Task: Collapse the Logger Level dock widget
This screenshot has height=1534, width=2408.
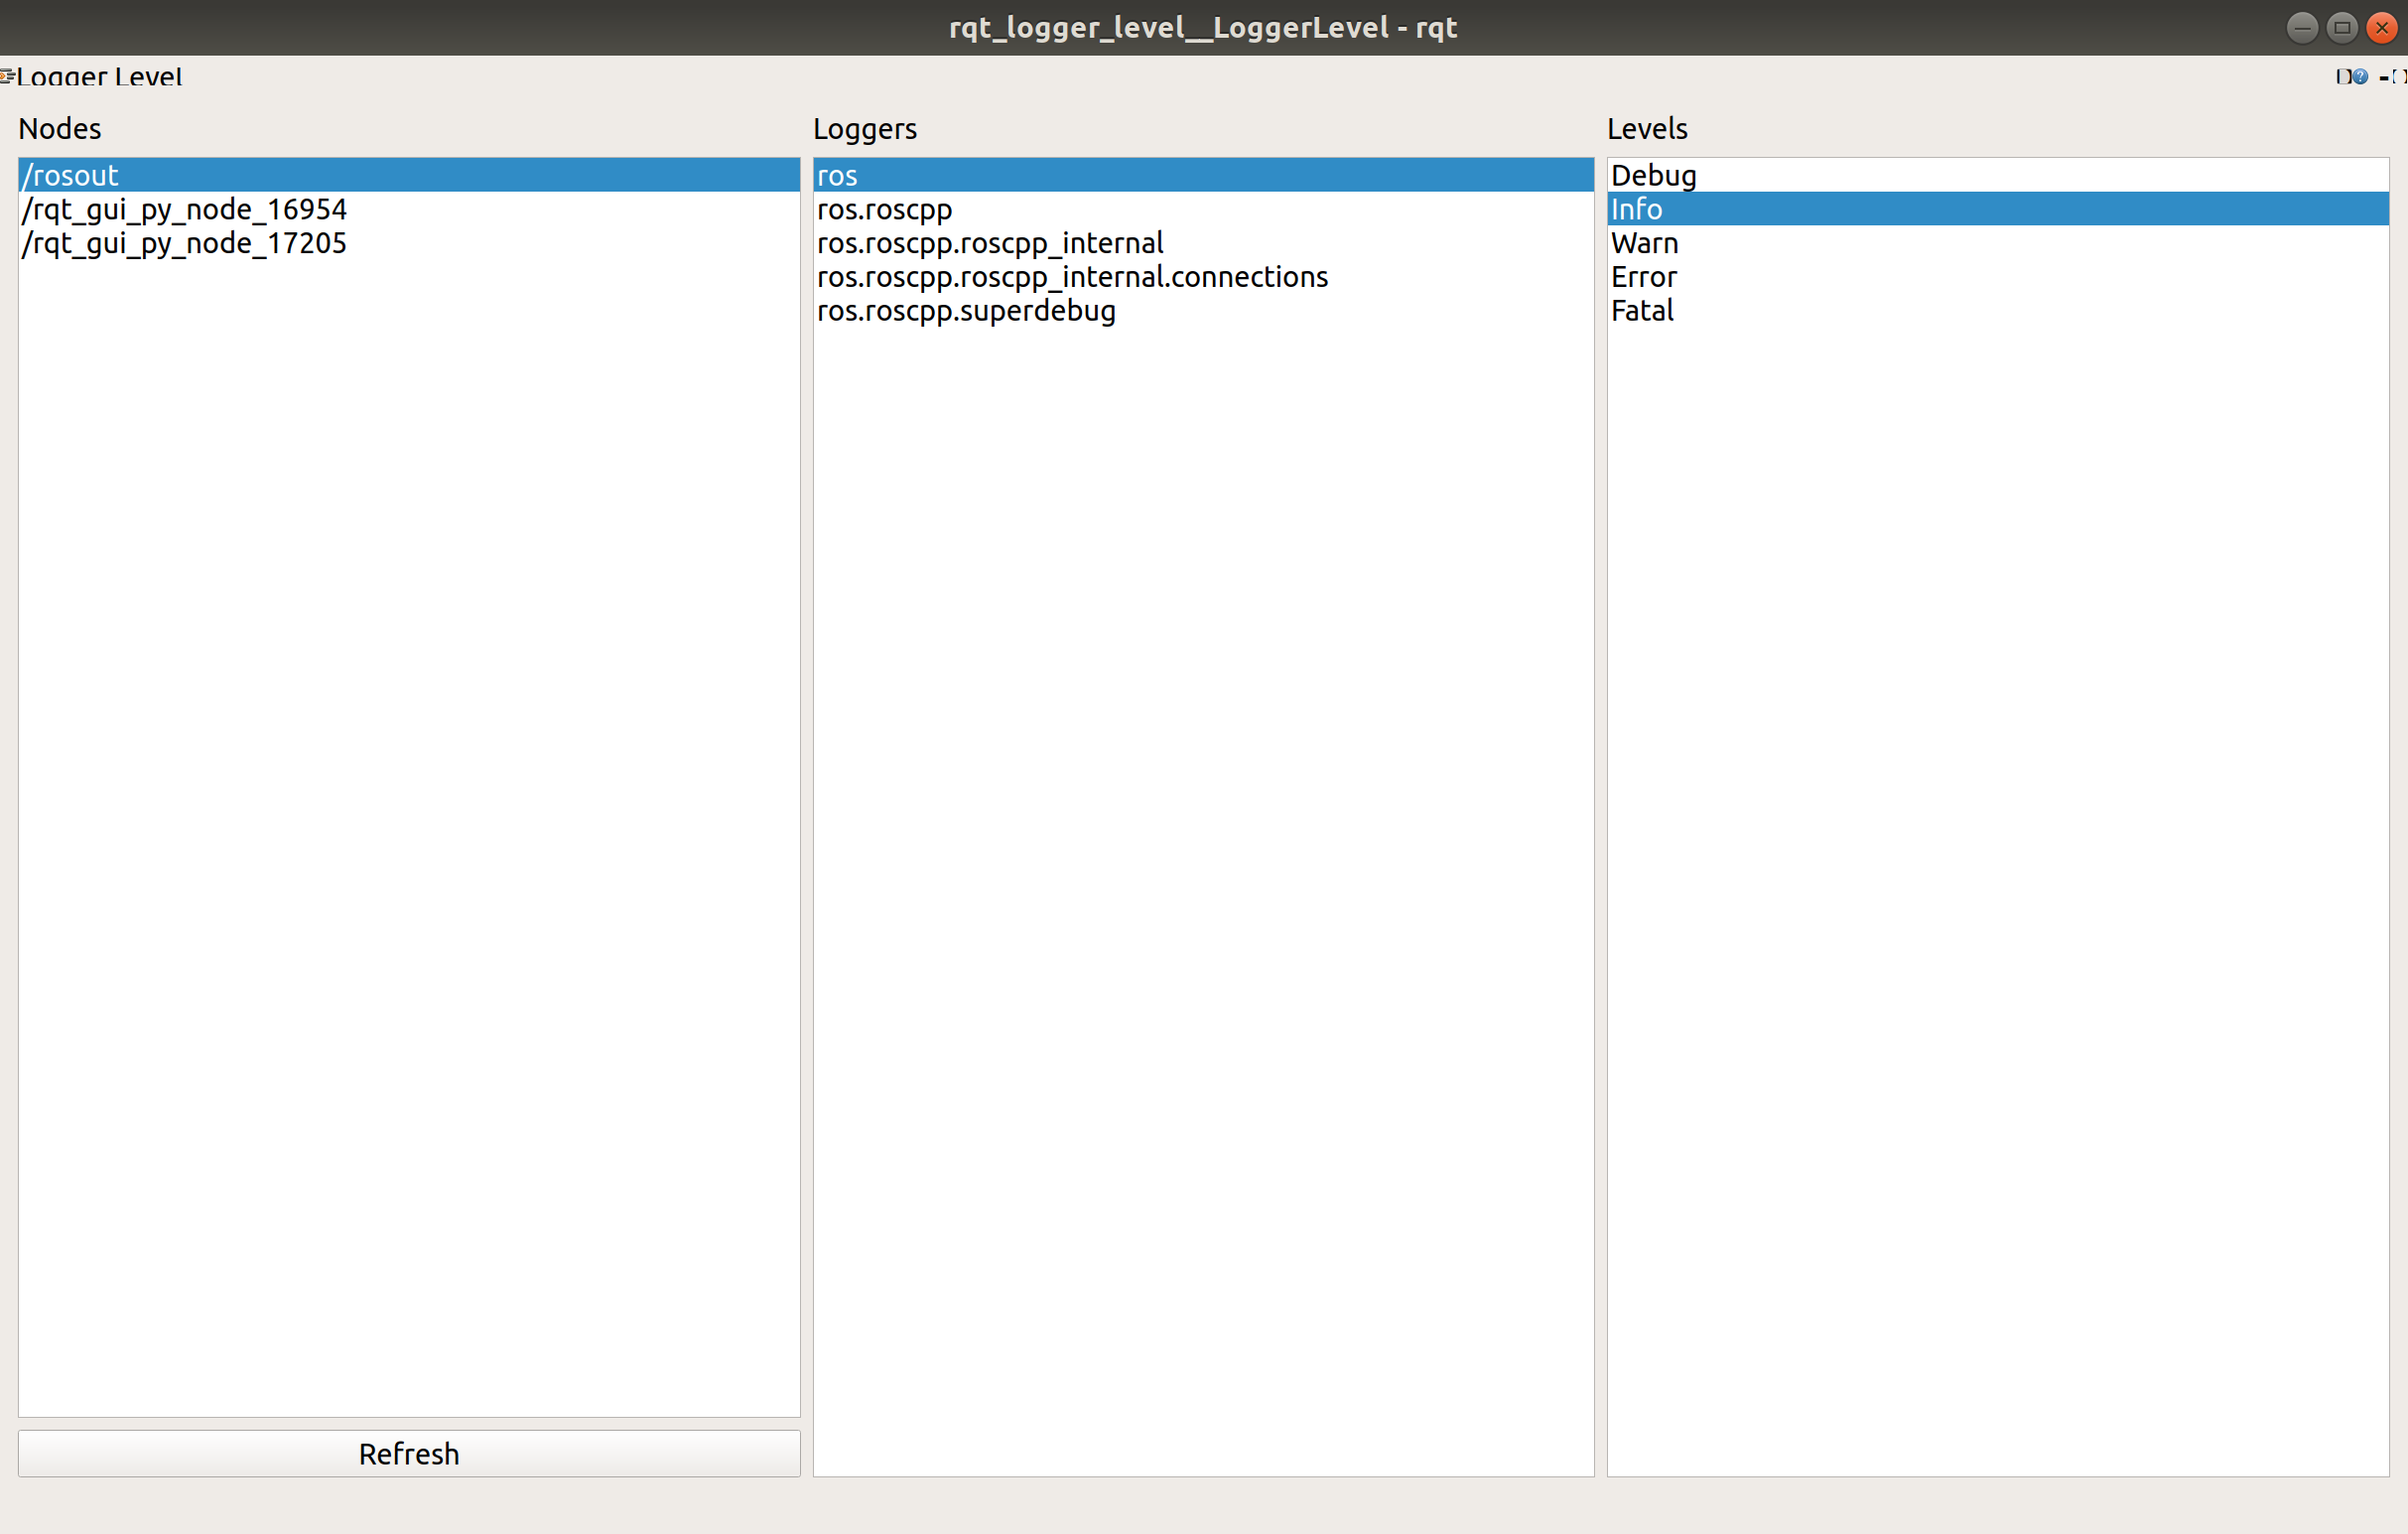Action: [2384, 77]
